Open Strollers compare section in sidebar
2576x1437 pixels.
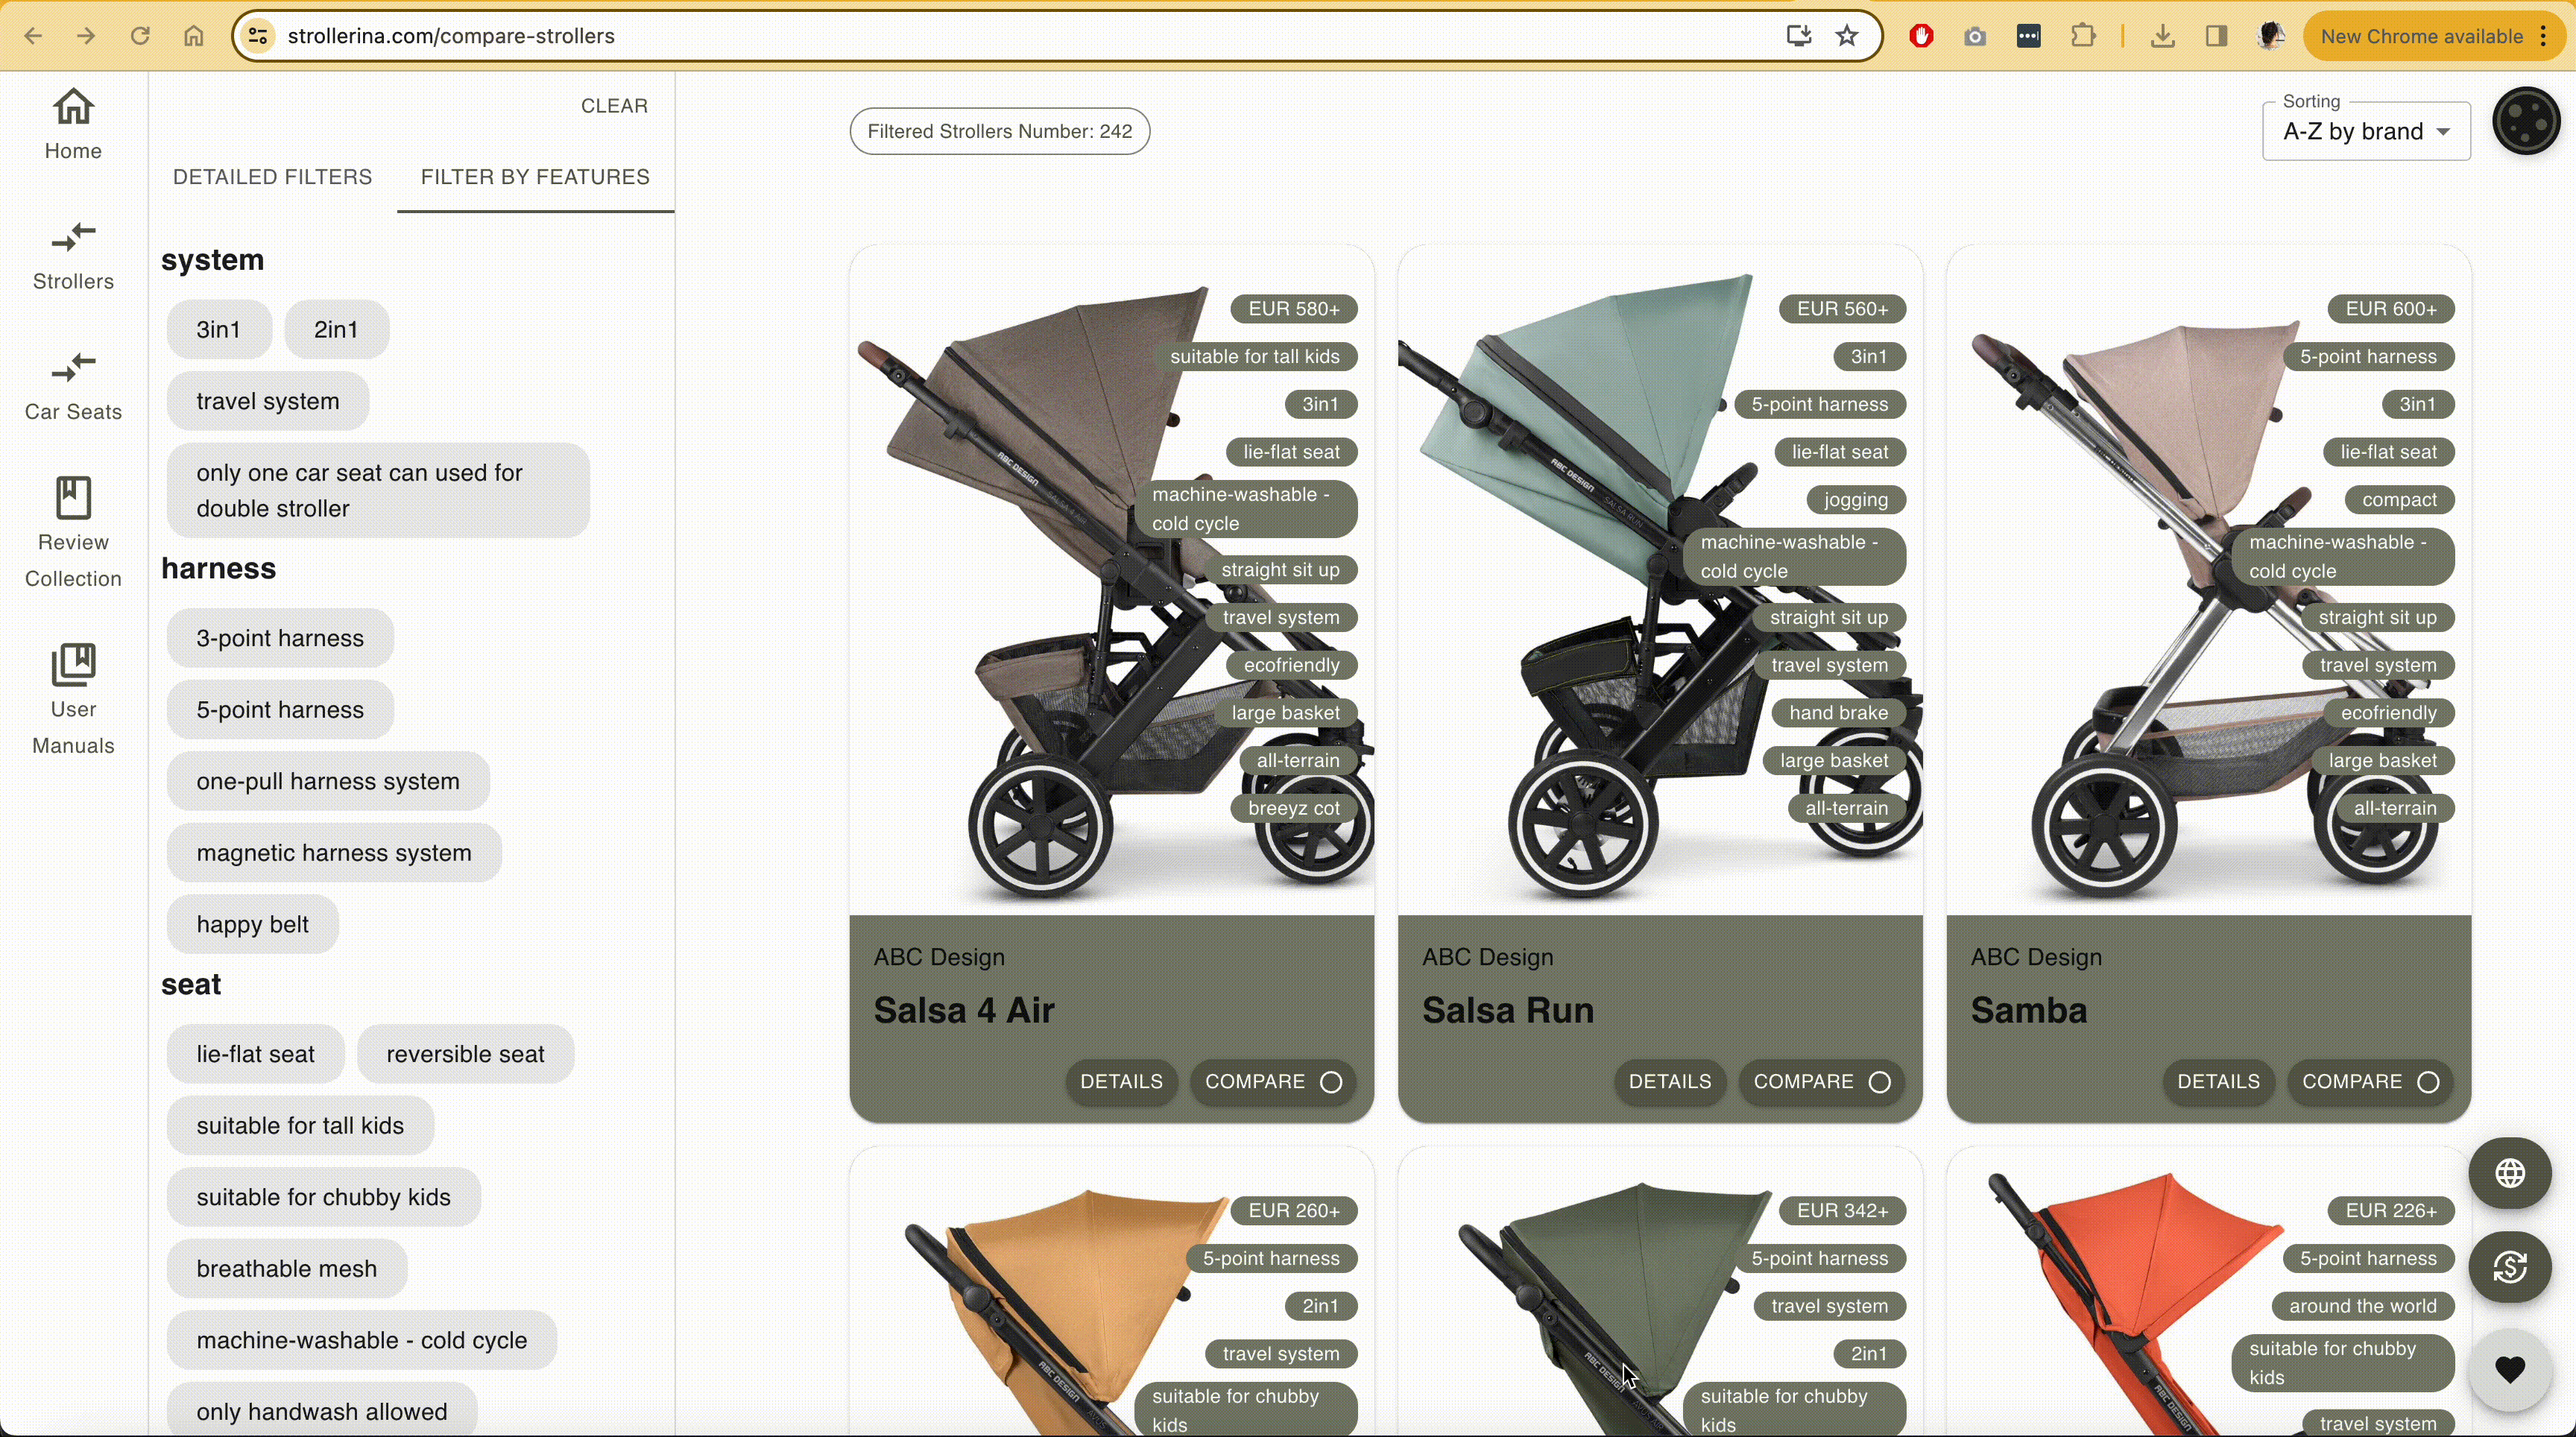(73, 256)
